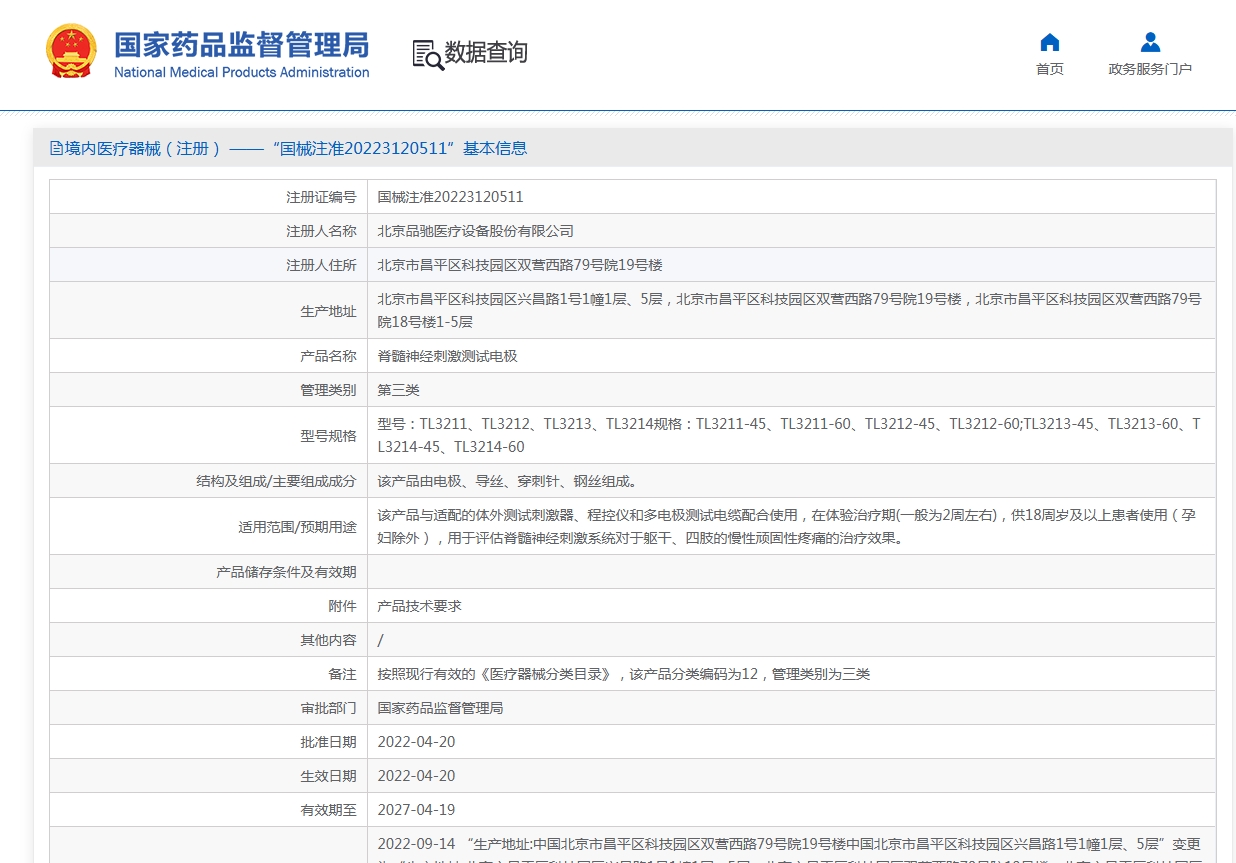Select the 注册人名称 label cell
The image size is (1236, 863).
(208, 231)
